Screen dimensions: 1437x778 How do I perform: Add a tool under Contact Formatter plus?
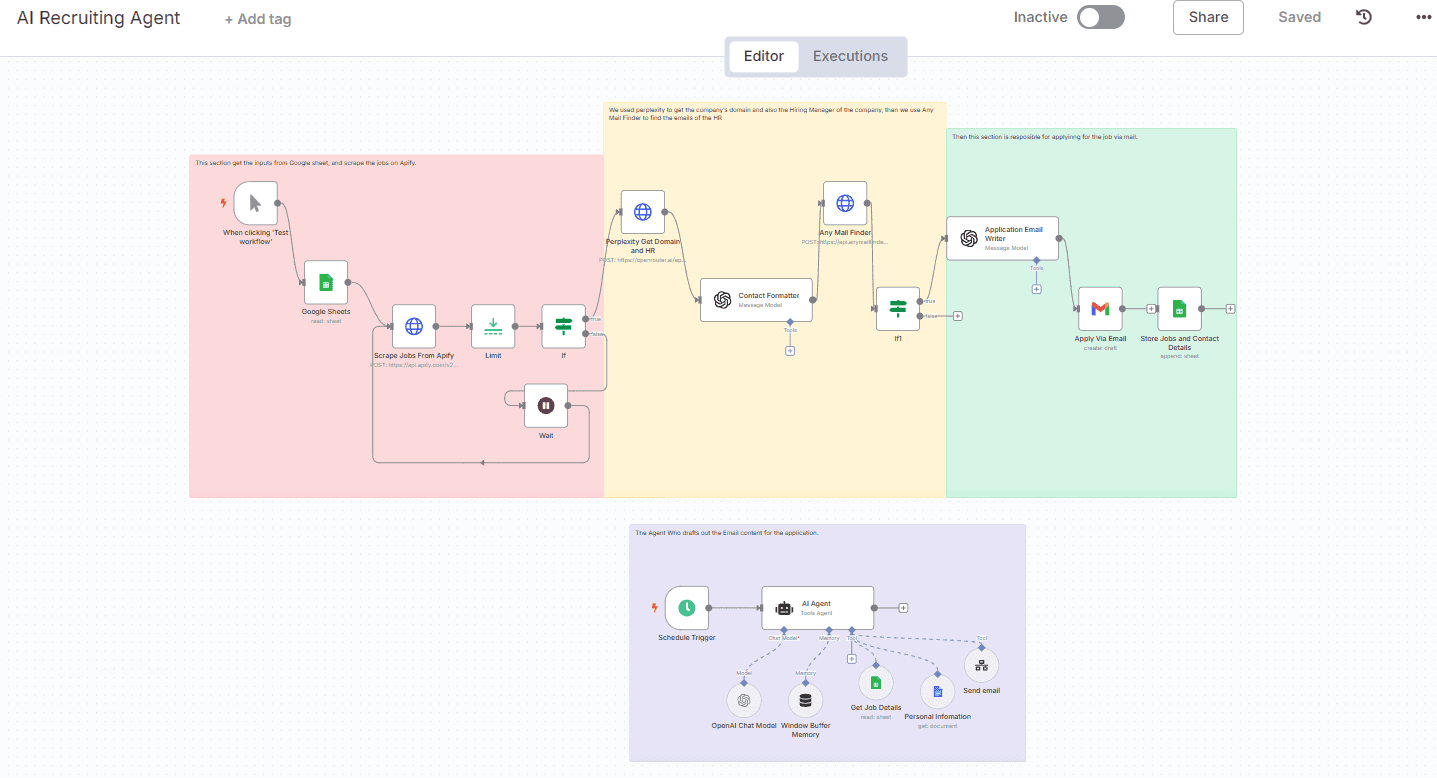pos(790,351)
